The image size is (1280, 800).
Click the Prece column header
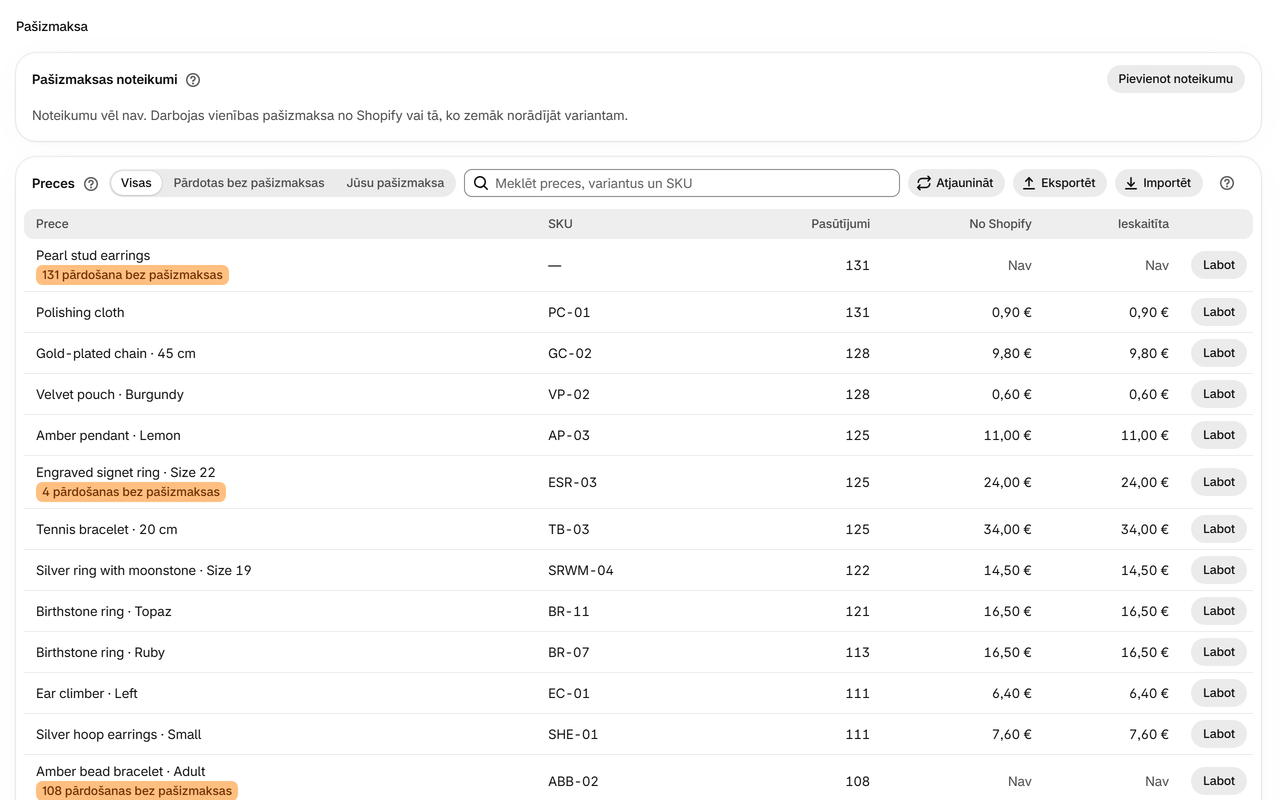pos(52,224)
